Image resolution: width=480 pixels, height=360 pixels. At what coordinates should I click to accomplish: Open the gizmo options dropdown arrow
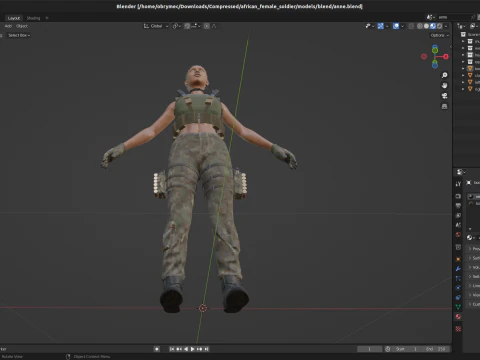[x=387, y=26]
